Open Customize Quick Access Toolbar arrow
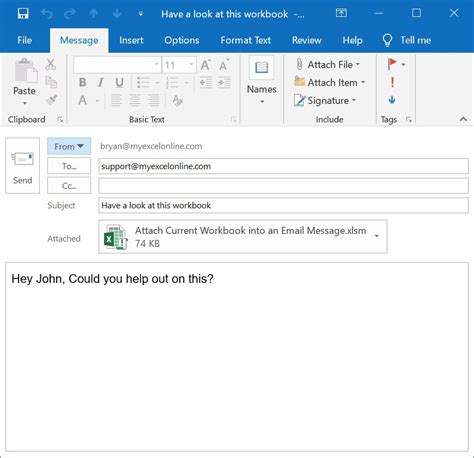 pyautogui.click(x=141, y=14)
